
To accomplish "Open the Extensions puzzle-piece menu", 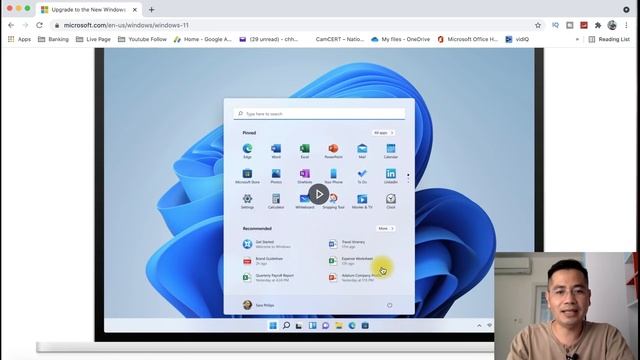I will (598, 25).
